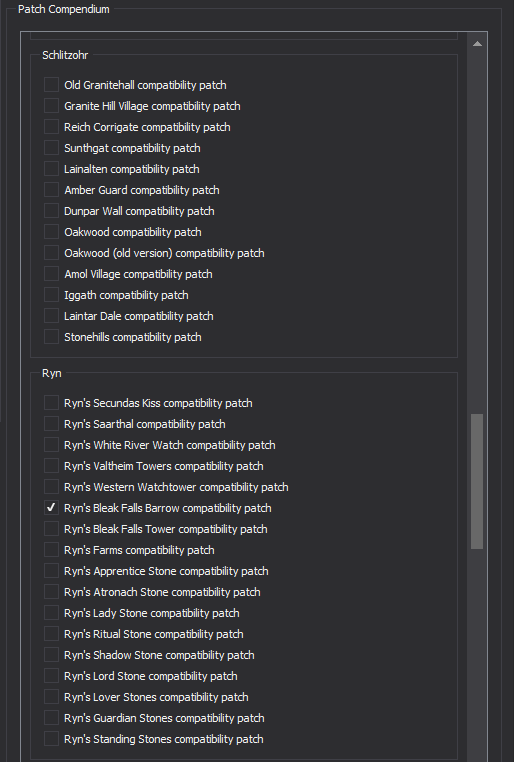Enable Old Granitehall compatibility patch checkbox
The image size is (514, 762).
tap(51, 85)
